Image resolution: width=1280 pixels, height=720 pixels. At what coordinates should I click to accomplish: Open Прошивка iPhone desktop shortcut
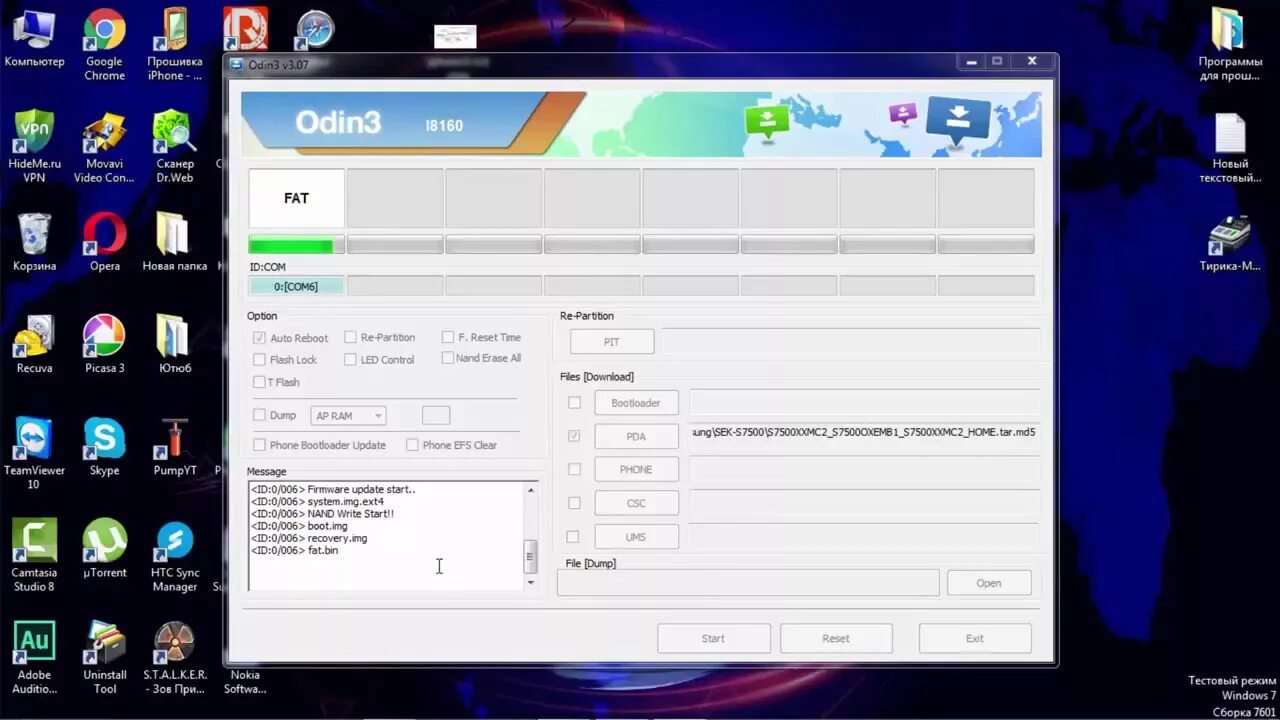[x=174, y=45]
